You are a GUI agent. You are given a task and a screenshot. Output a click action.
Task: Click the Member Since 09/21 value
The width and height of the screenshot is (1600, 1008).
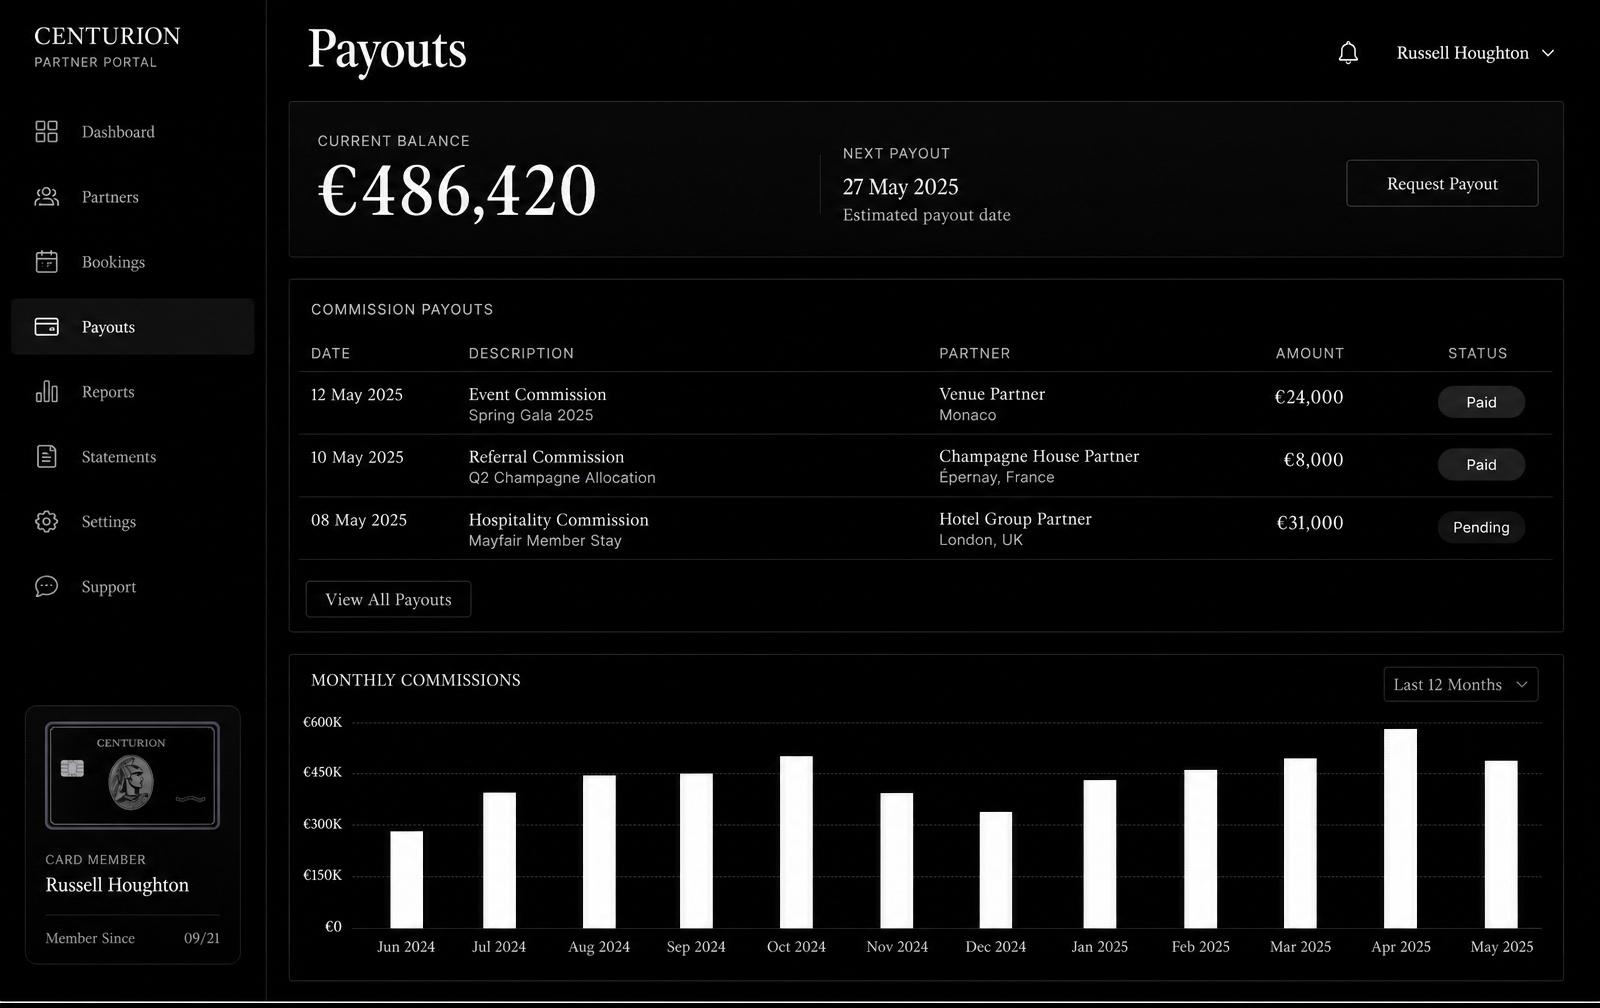tap(202, 938)
